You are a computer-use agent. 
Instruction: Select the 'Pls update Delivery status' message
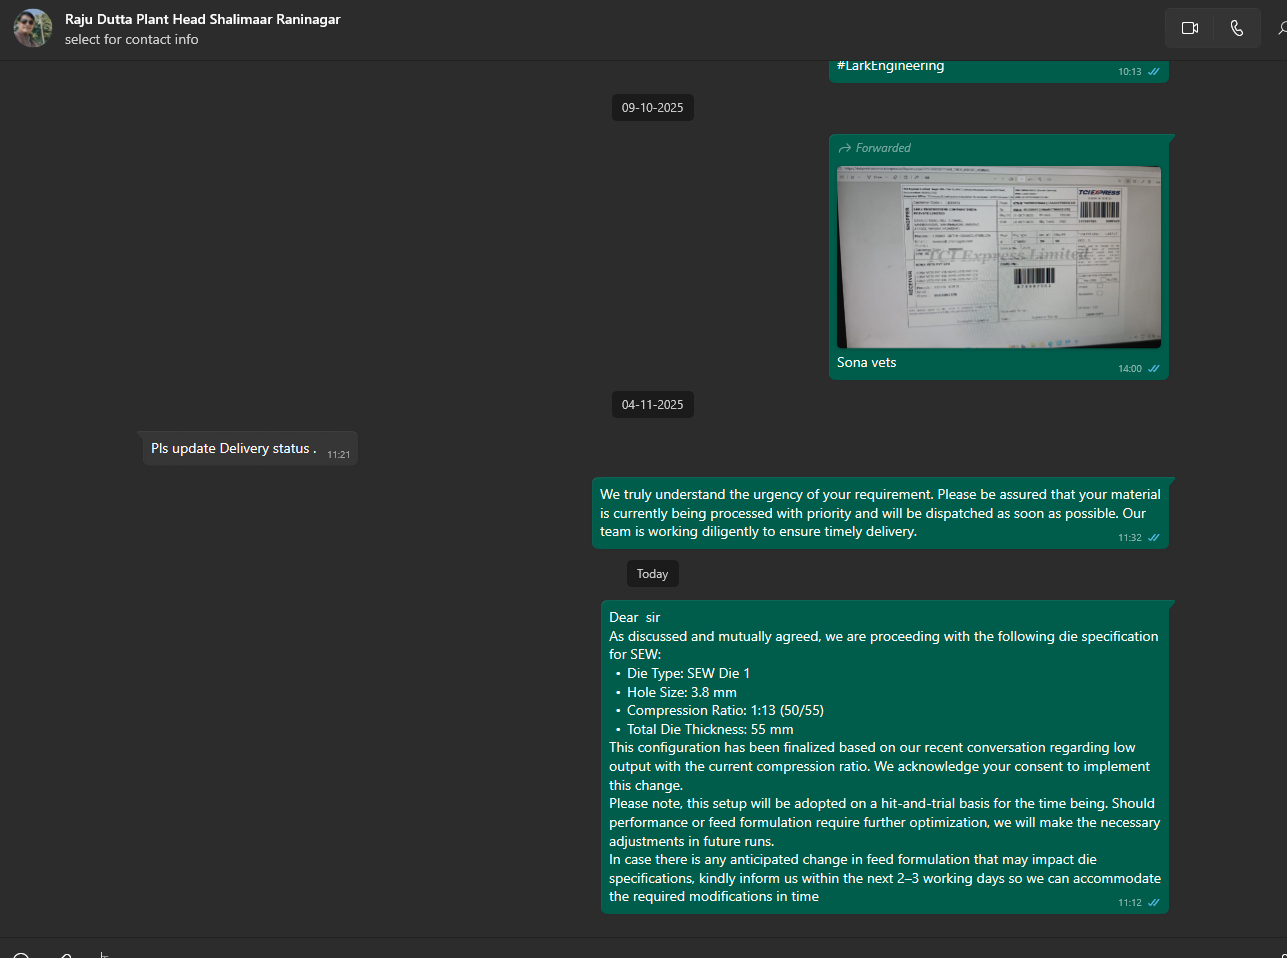tap(232, 449)
